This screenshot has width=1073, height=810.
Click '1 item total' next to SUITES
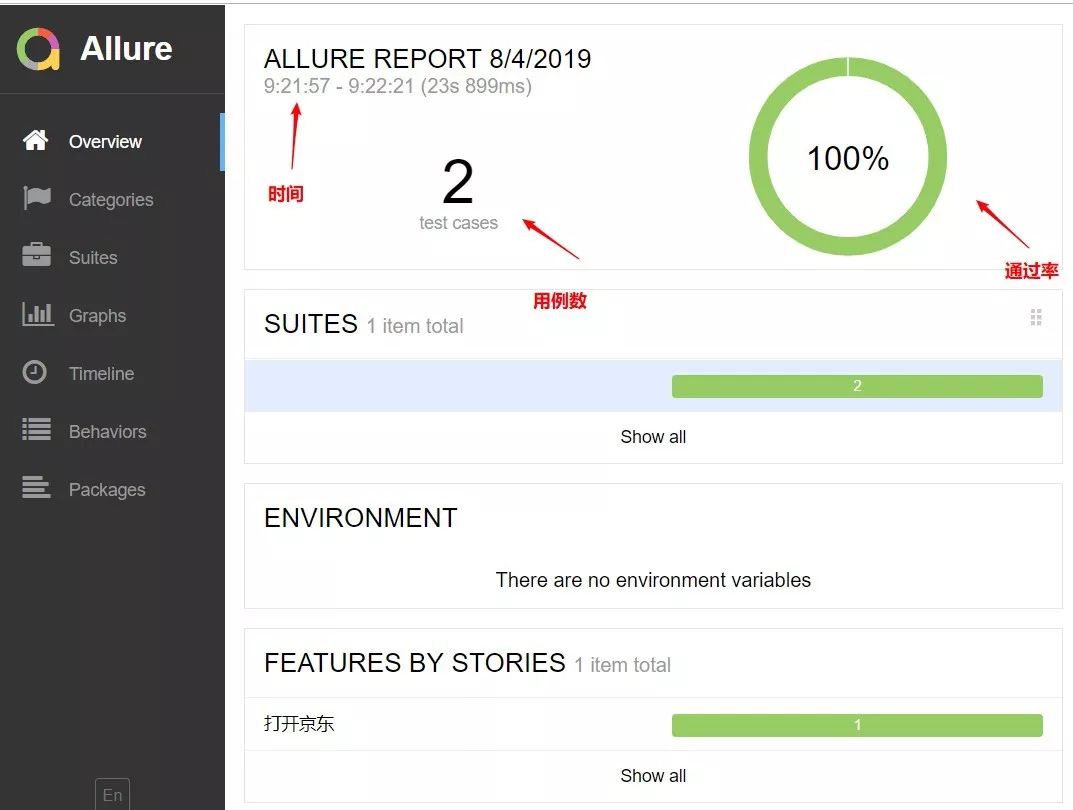415,326
